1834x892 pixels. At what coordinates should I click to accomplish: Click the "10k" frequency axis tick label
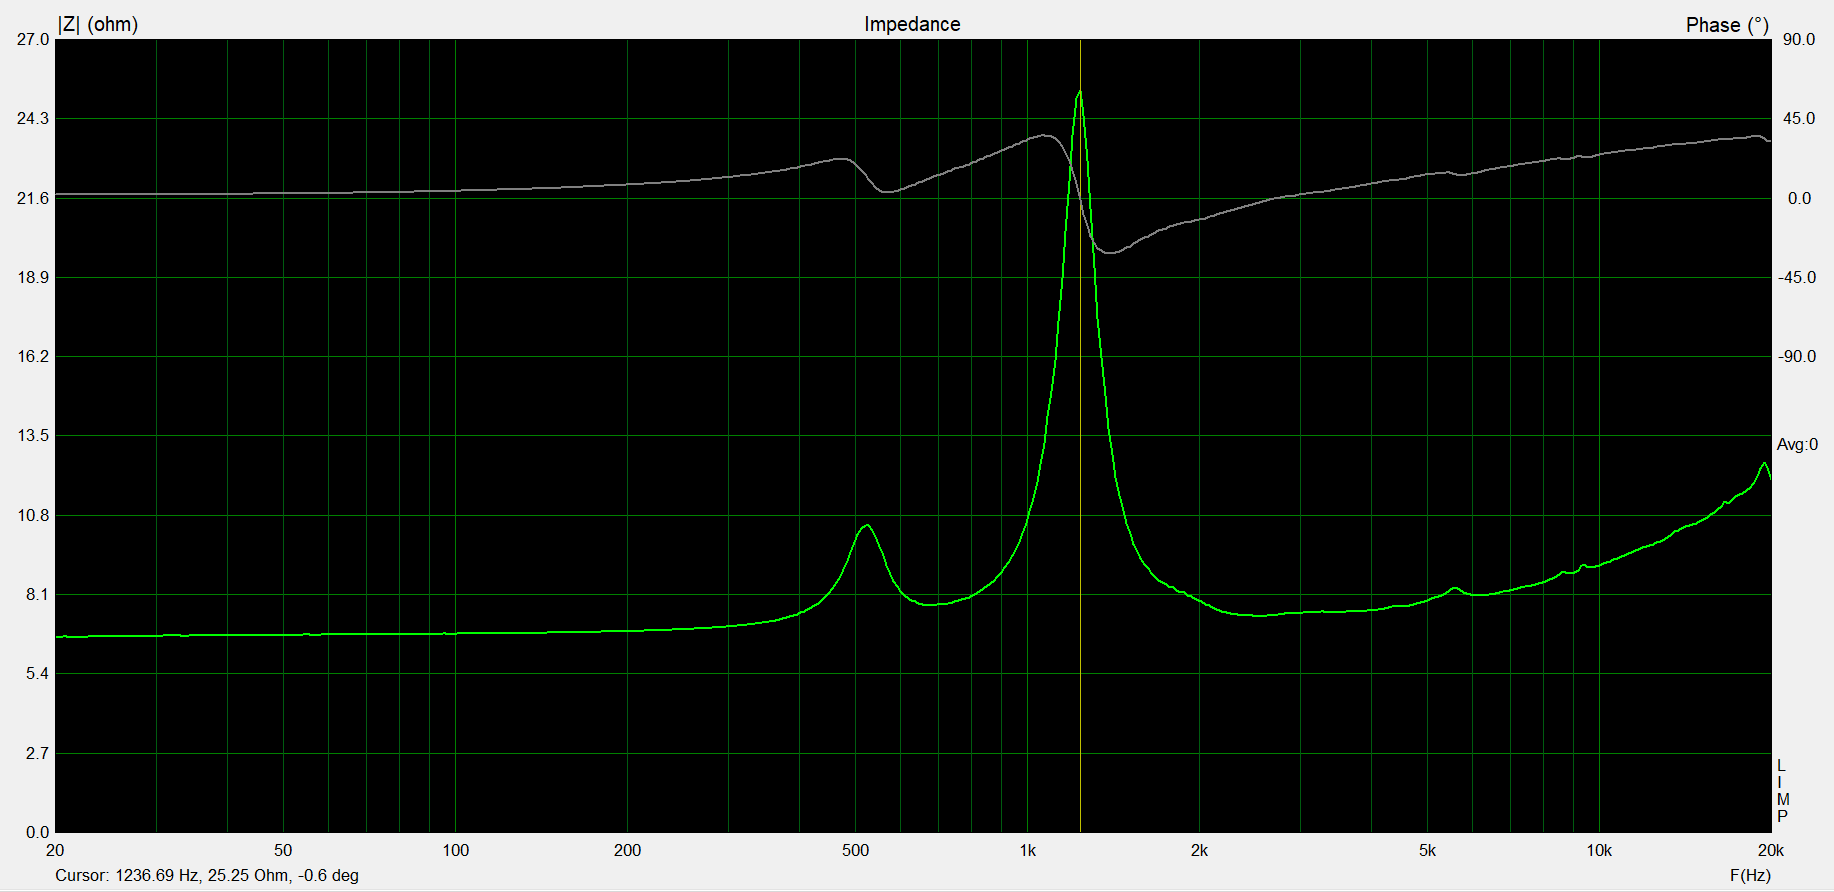[x=1599, y=851]
